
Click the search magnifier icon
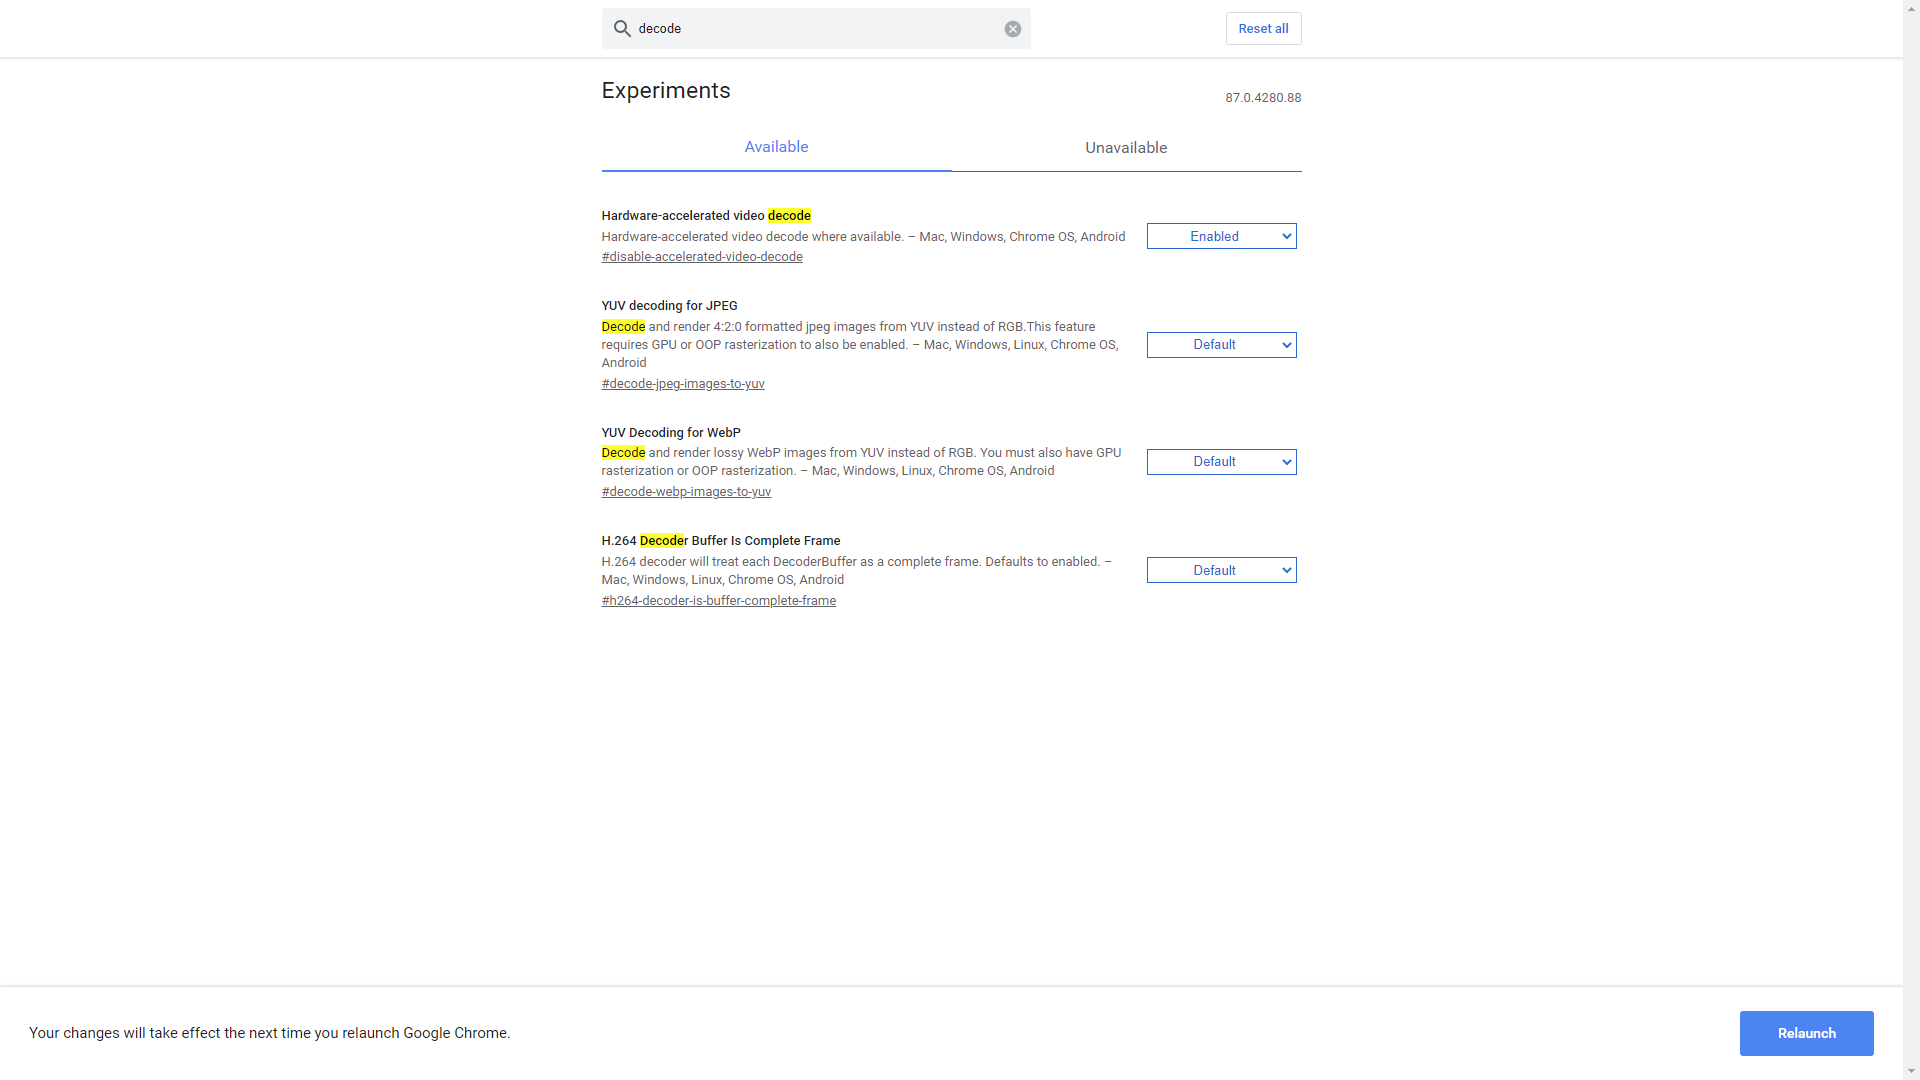[621, 29]
